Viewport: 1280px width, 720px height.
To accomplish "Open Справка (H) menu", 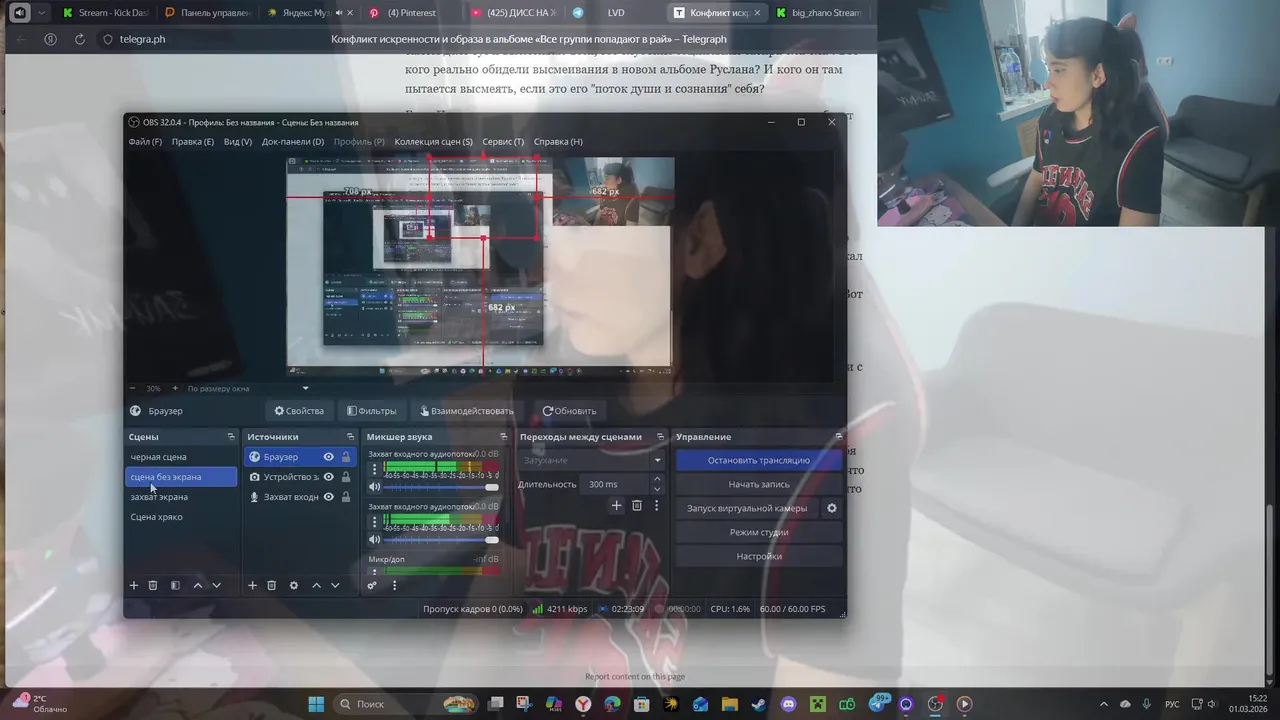I will coord(558,142).
